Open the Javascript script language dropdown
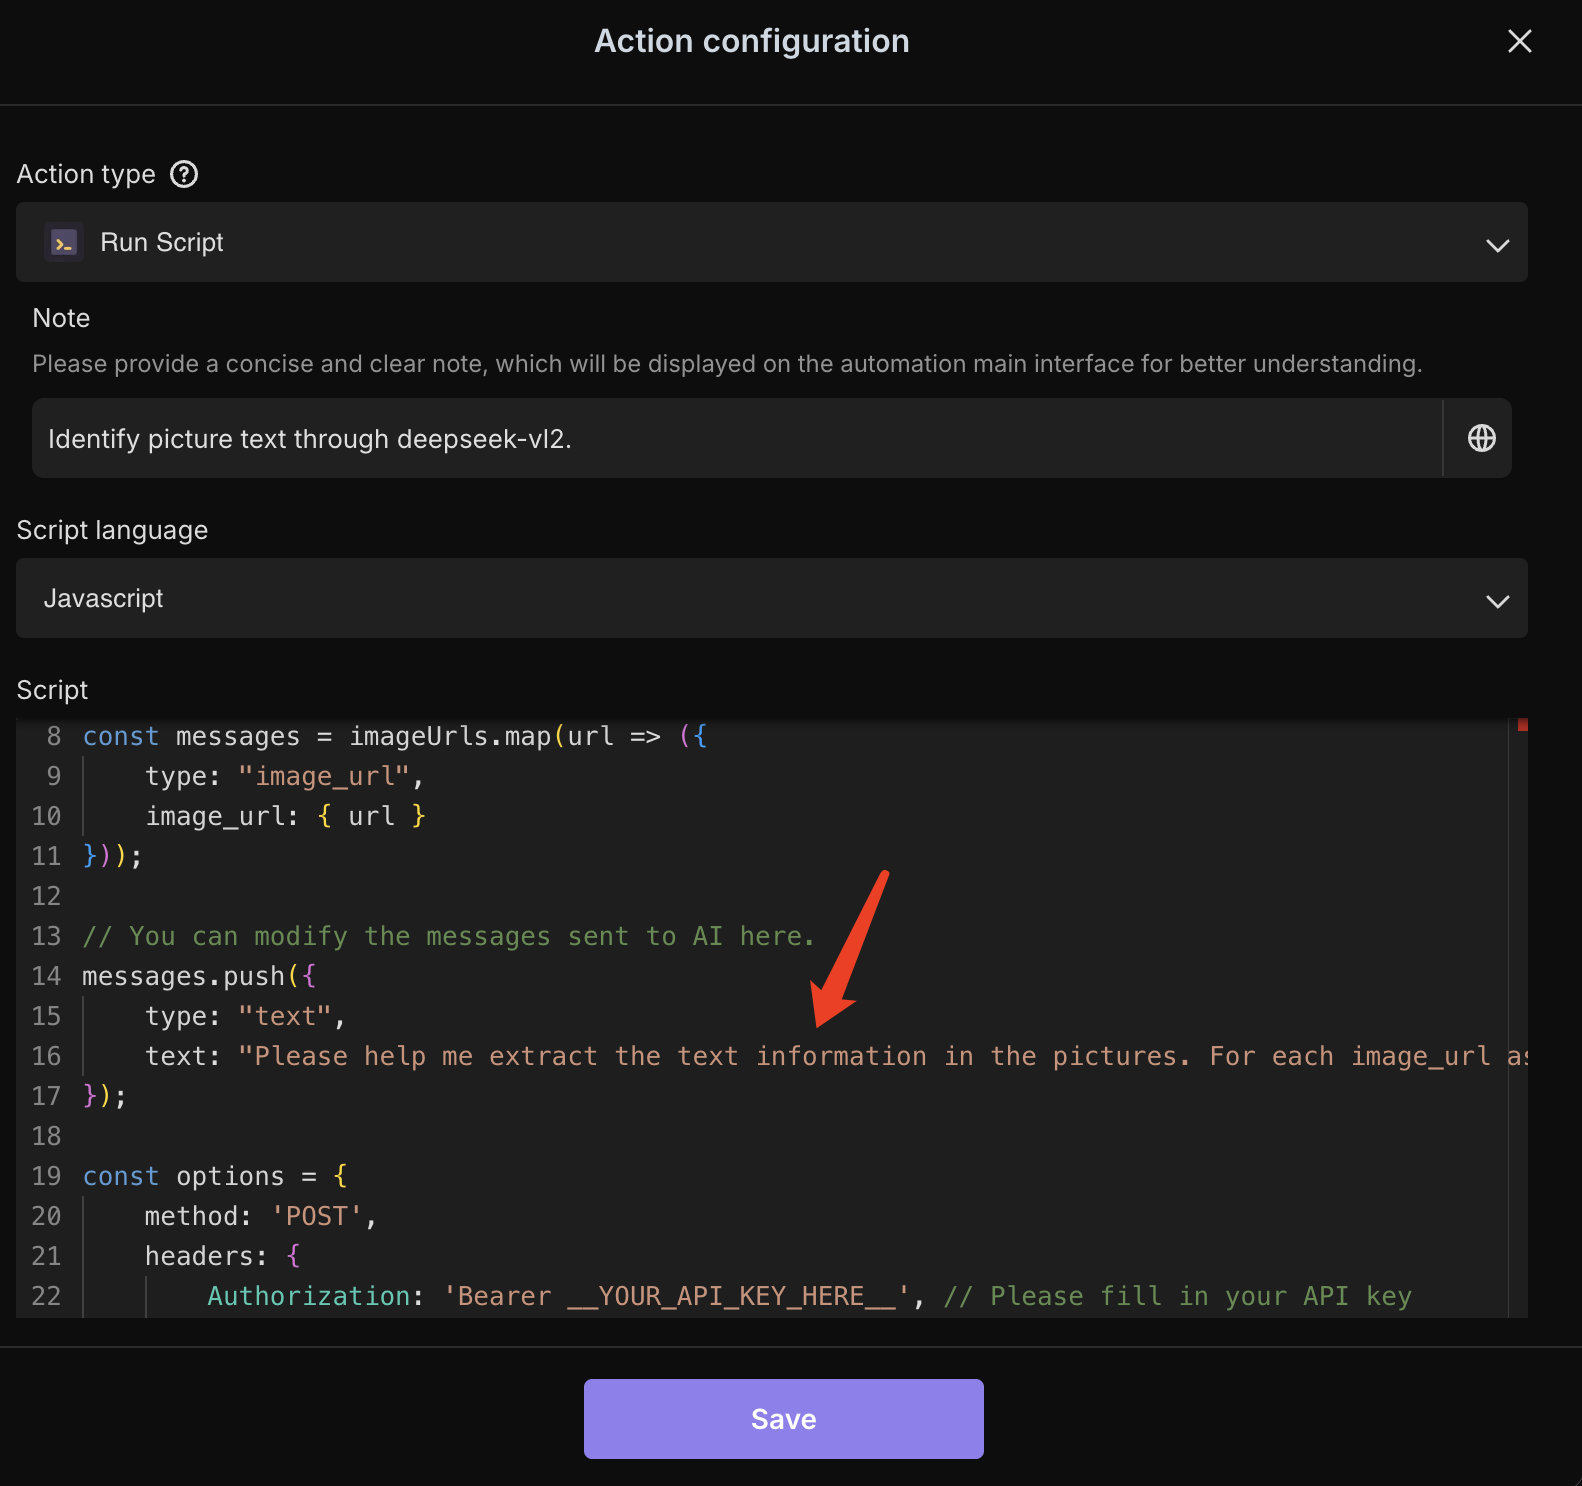 point(771,598)
